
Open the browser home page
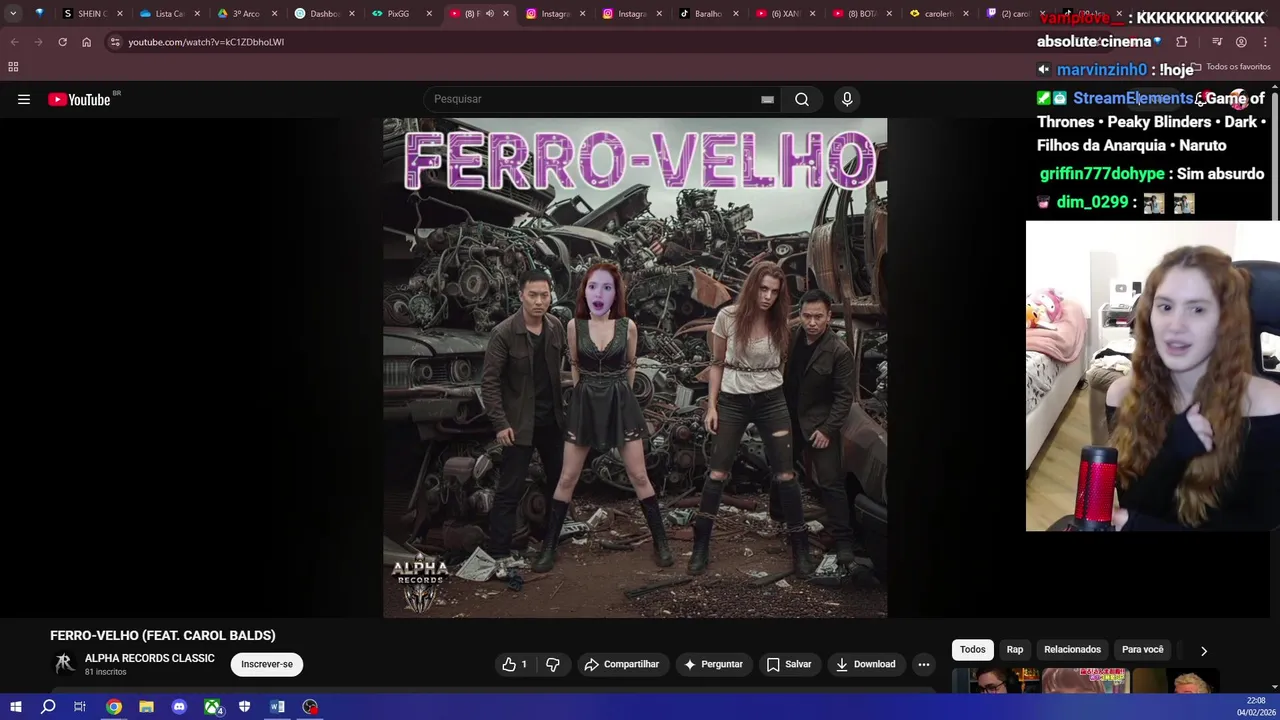tap(86, 42)
